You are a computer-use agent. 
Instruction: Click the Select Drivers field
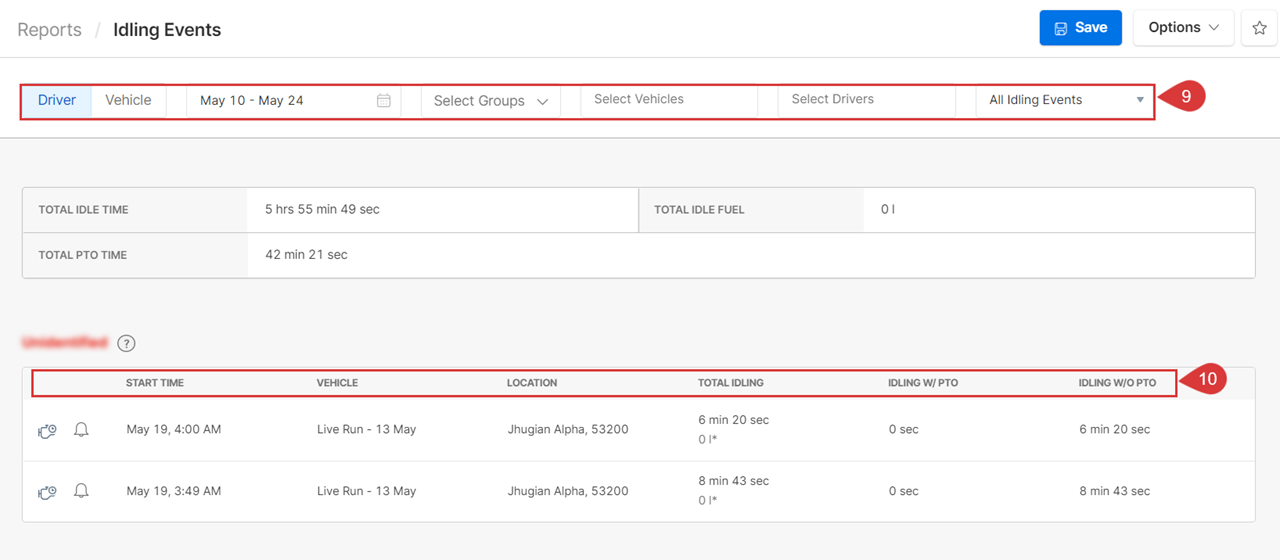(x=866, y=99)
